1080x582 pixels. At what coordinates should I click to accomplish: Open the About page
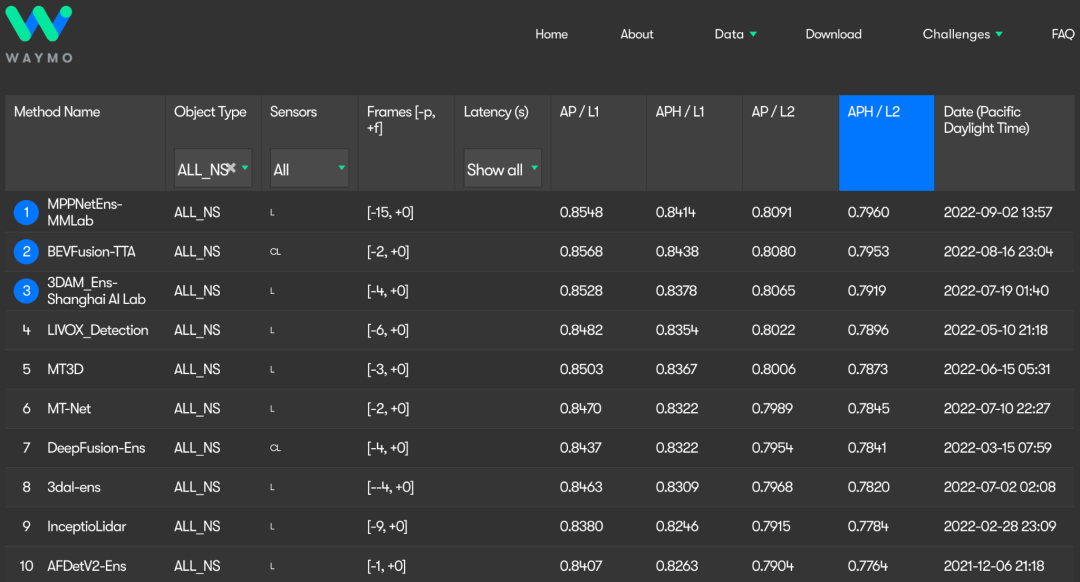636,34
